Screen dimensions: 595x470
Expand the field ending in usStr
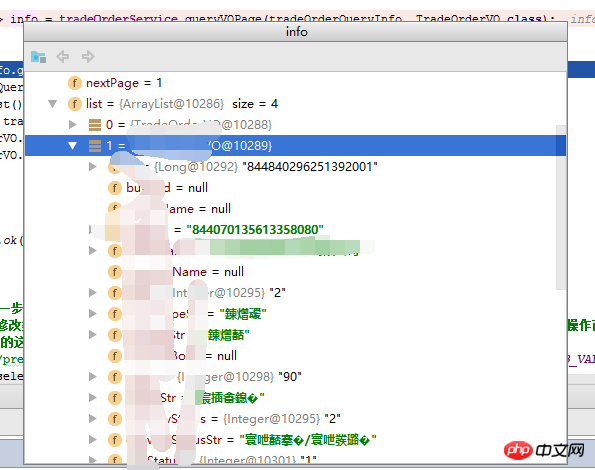coord(93,439)
